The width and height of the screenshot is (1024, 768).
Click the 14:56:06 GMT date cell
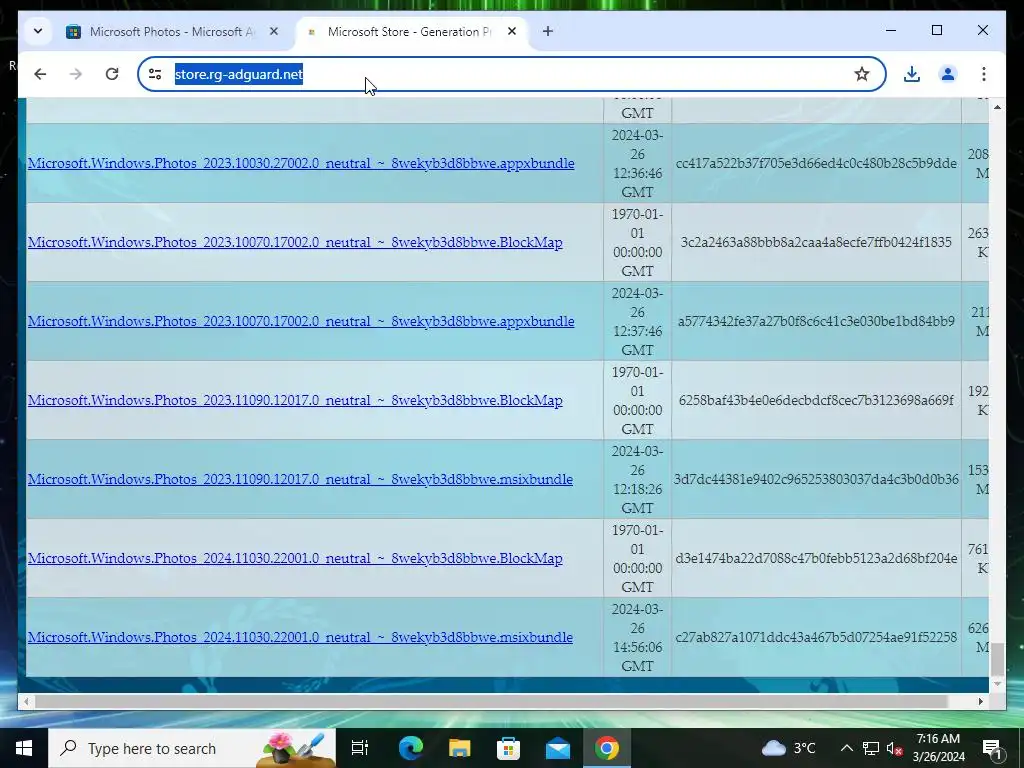pyautogui.click(x=637, y=638)
